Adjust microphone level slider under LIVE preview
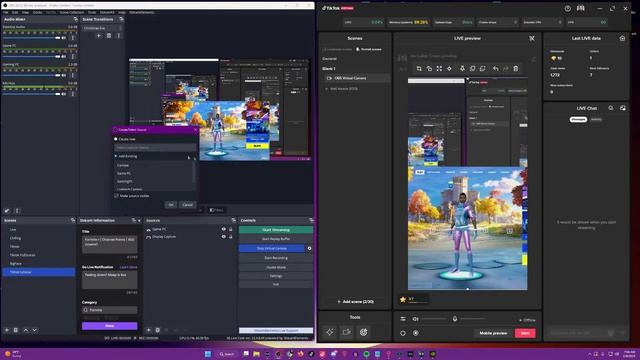 click(473, 319)
